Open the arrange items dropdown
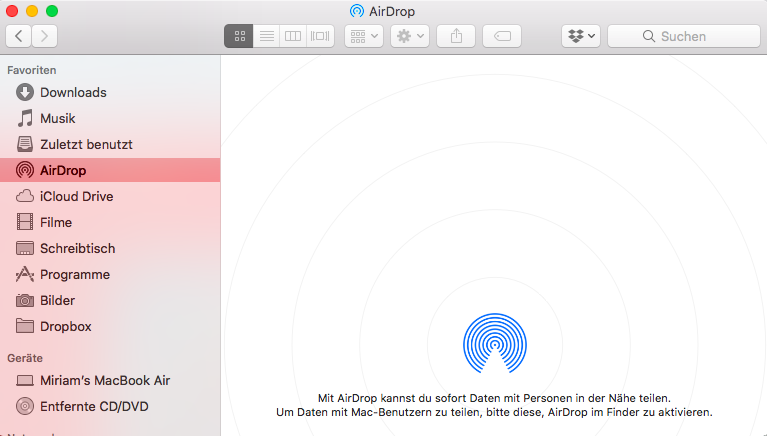Screen dimensions: 767x436 (364, 36)
